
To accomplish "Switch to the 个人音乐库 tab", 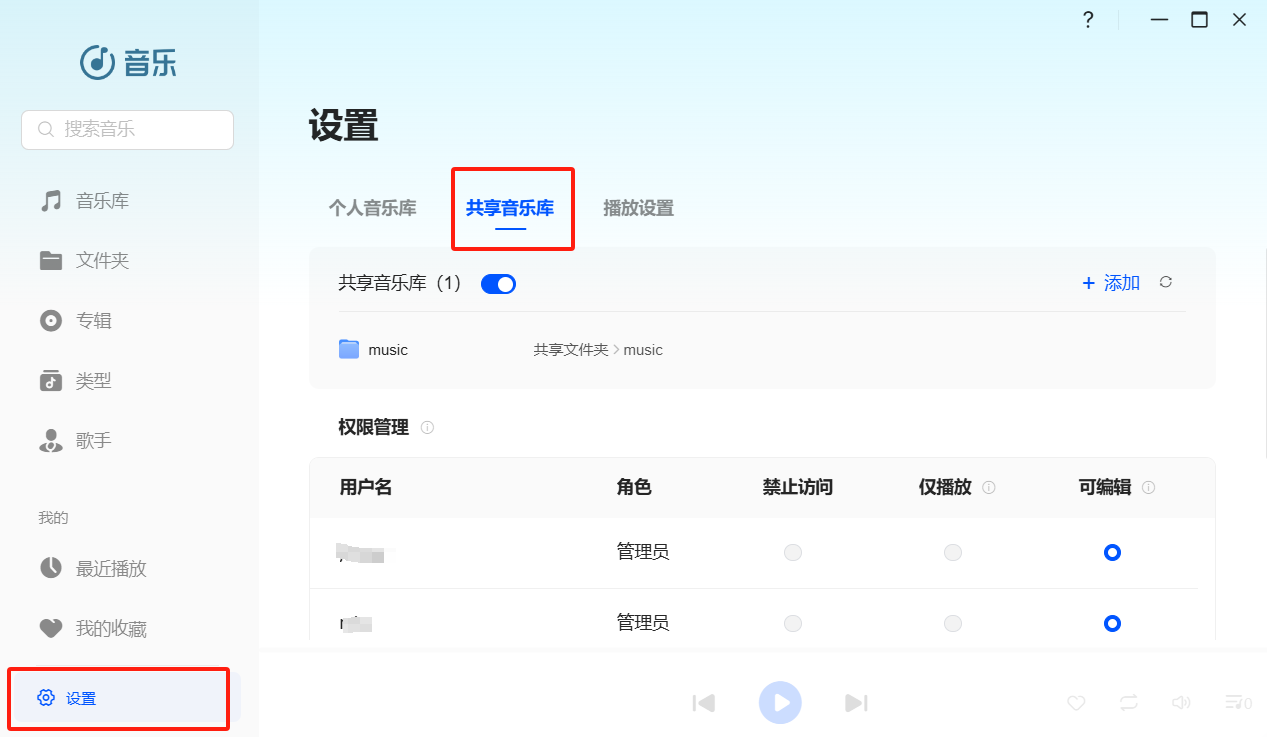I will pos(372,209).
